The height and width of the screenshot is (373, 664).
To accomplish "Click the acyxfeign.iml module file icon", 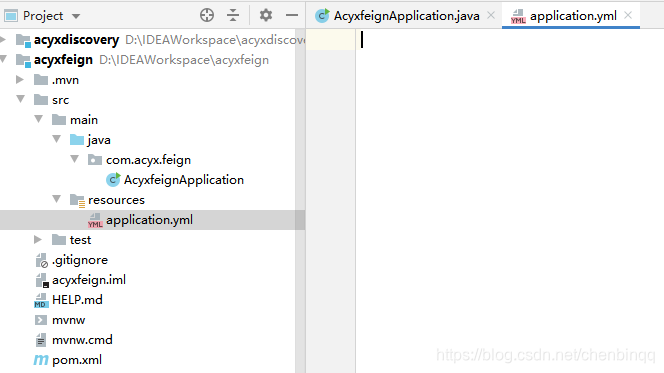I will (42, 280).
